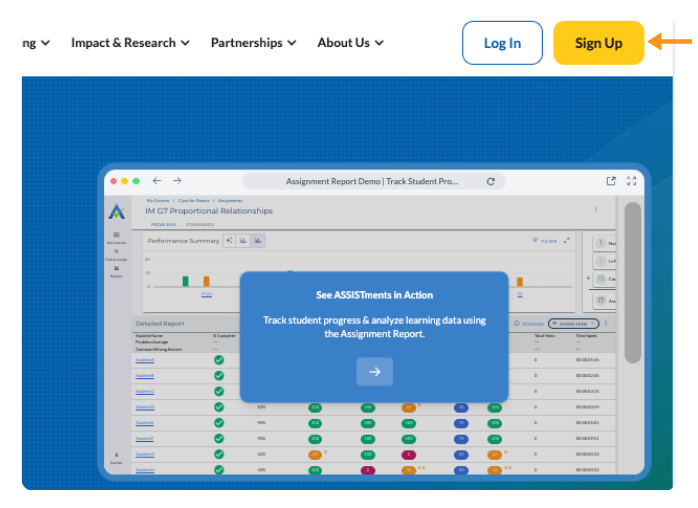Click the green checkmark in Student H row

point(219,470)
